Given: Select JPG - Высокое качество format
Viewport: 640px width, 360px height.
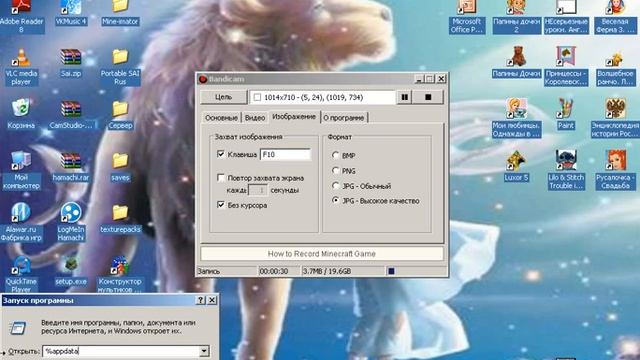Looking at the screenshot, I should click(x=336, y=200).
